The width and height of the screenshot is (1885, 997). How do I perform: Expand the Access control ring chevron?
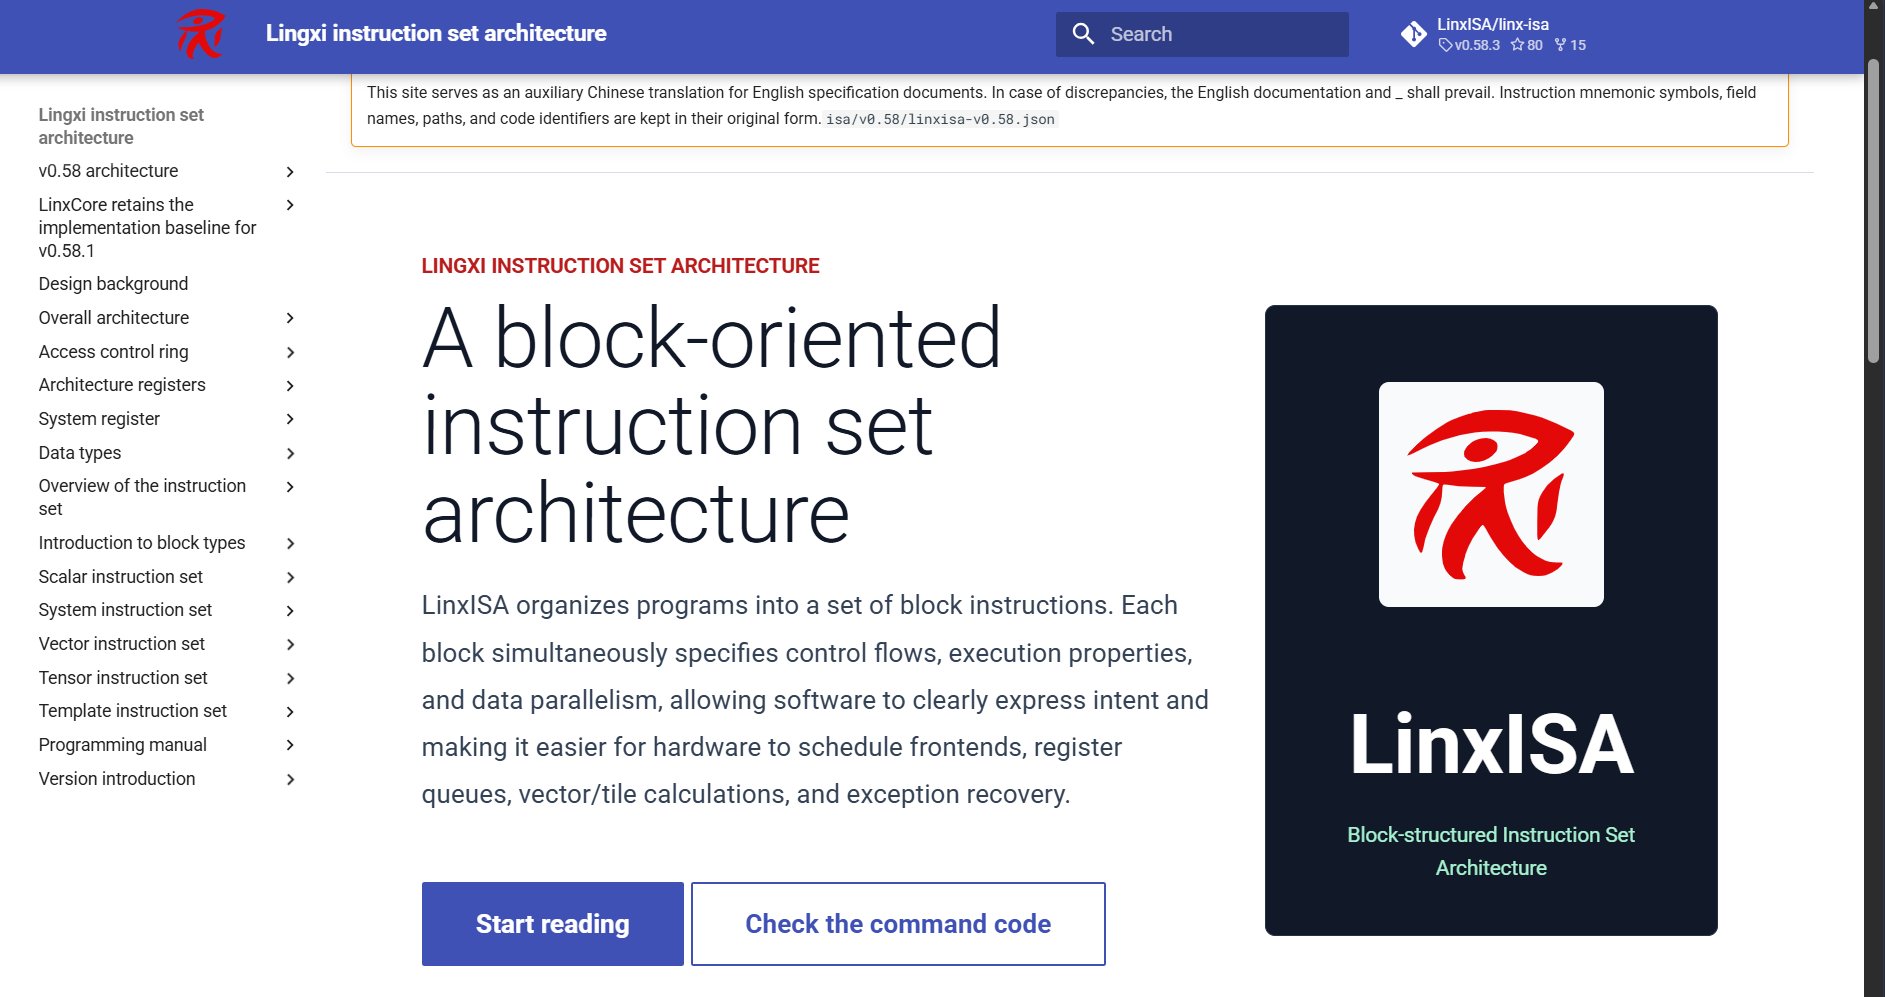[290, 352]
